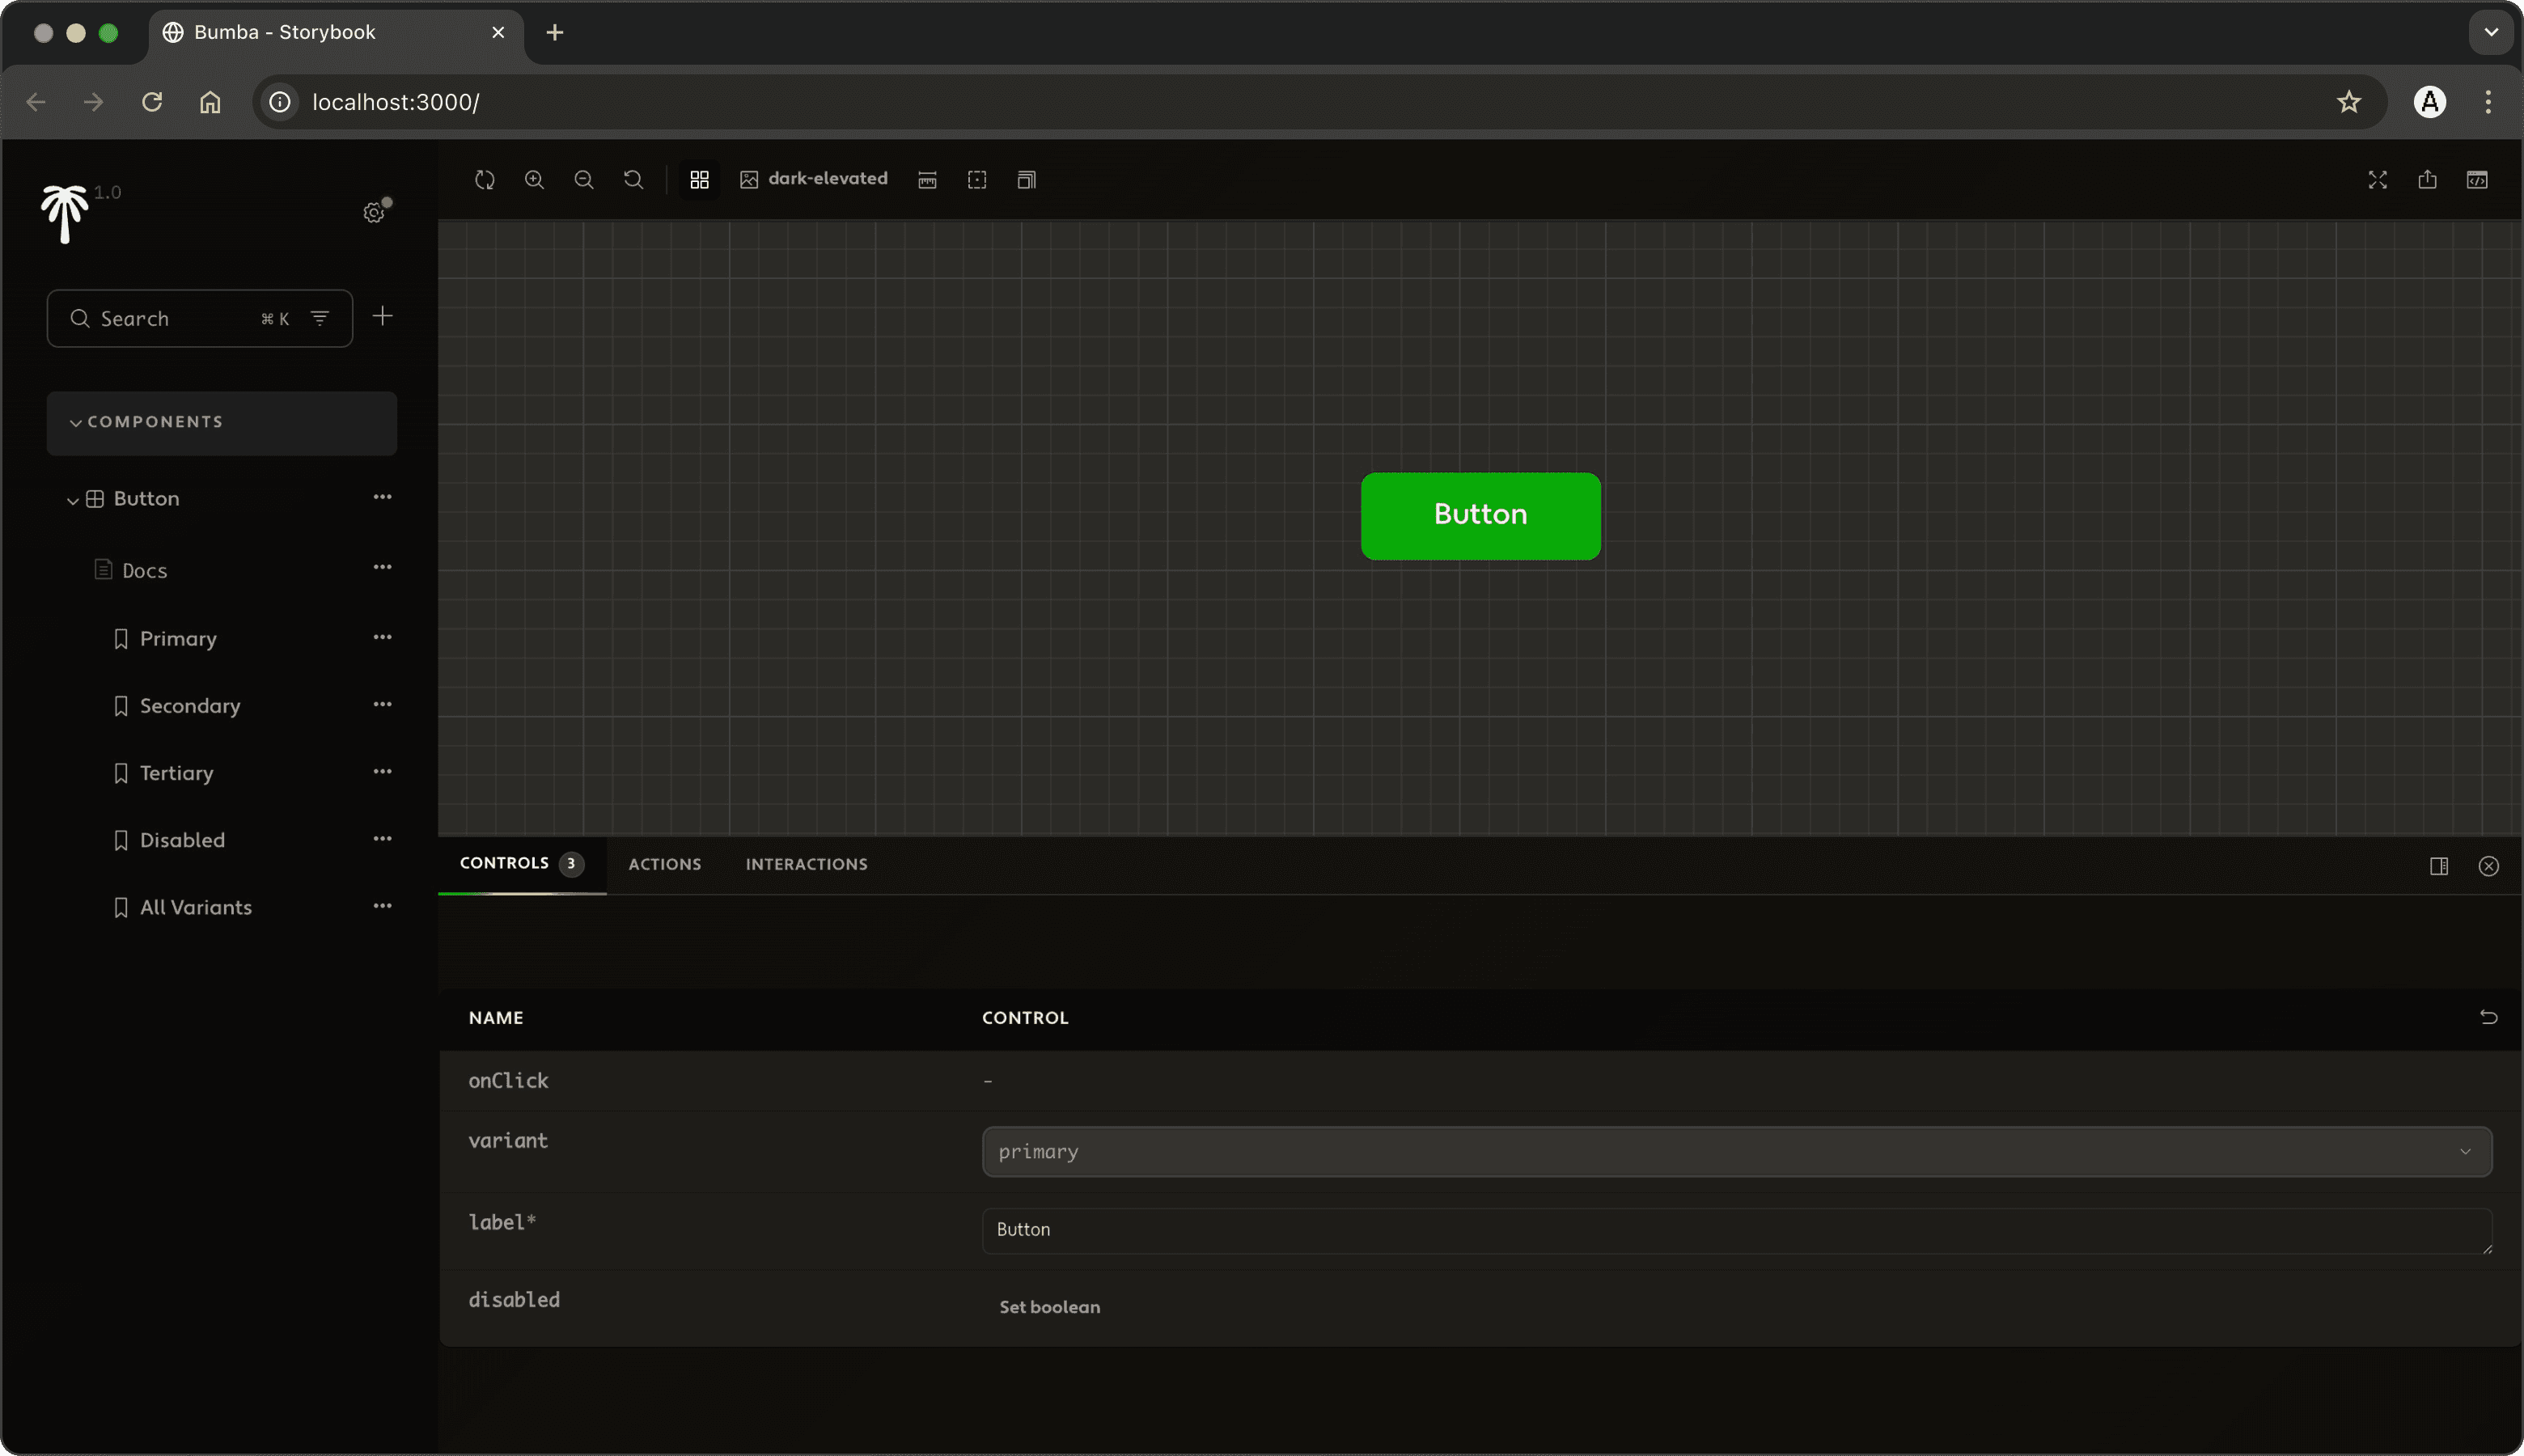The image size is (2524, 1456).
Task: Click the green Button preview
Action: (1480, 515)
